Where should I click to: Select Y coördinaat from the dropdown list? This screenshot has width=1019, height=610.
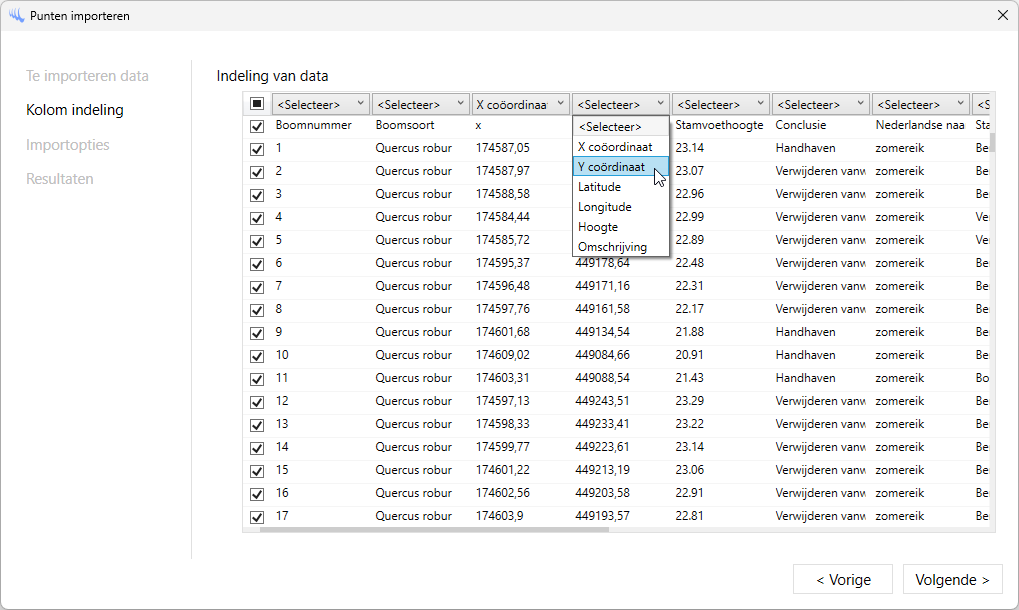point(611,167)
